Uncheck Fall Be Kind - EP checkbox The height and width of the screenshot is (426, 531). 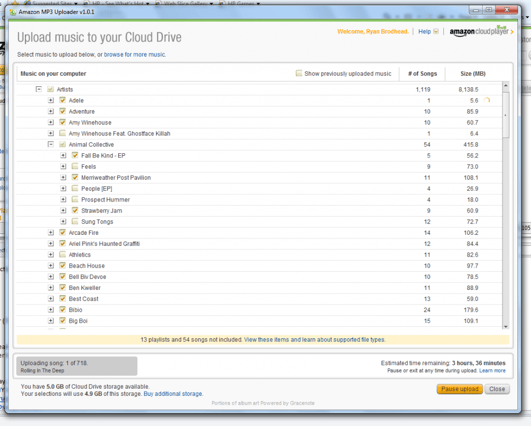(x=75, y=155)
